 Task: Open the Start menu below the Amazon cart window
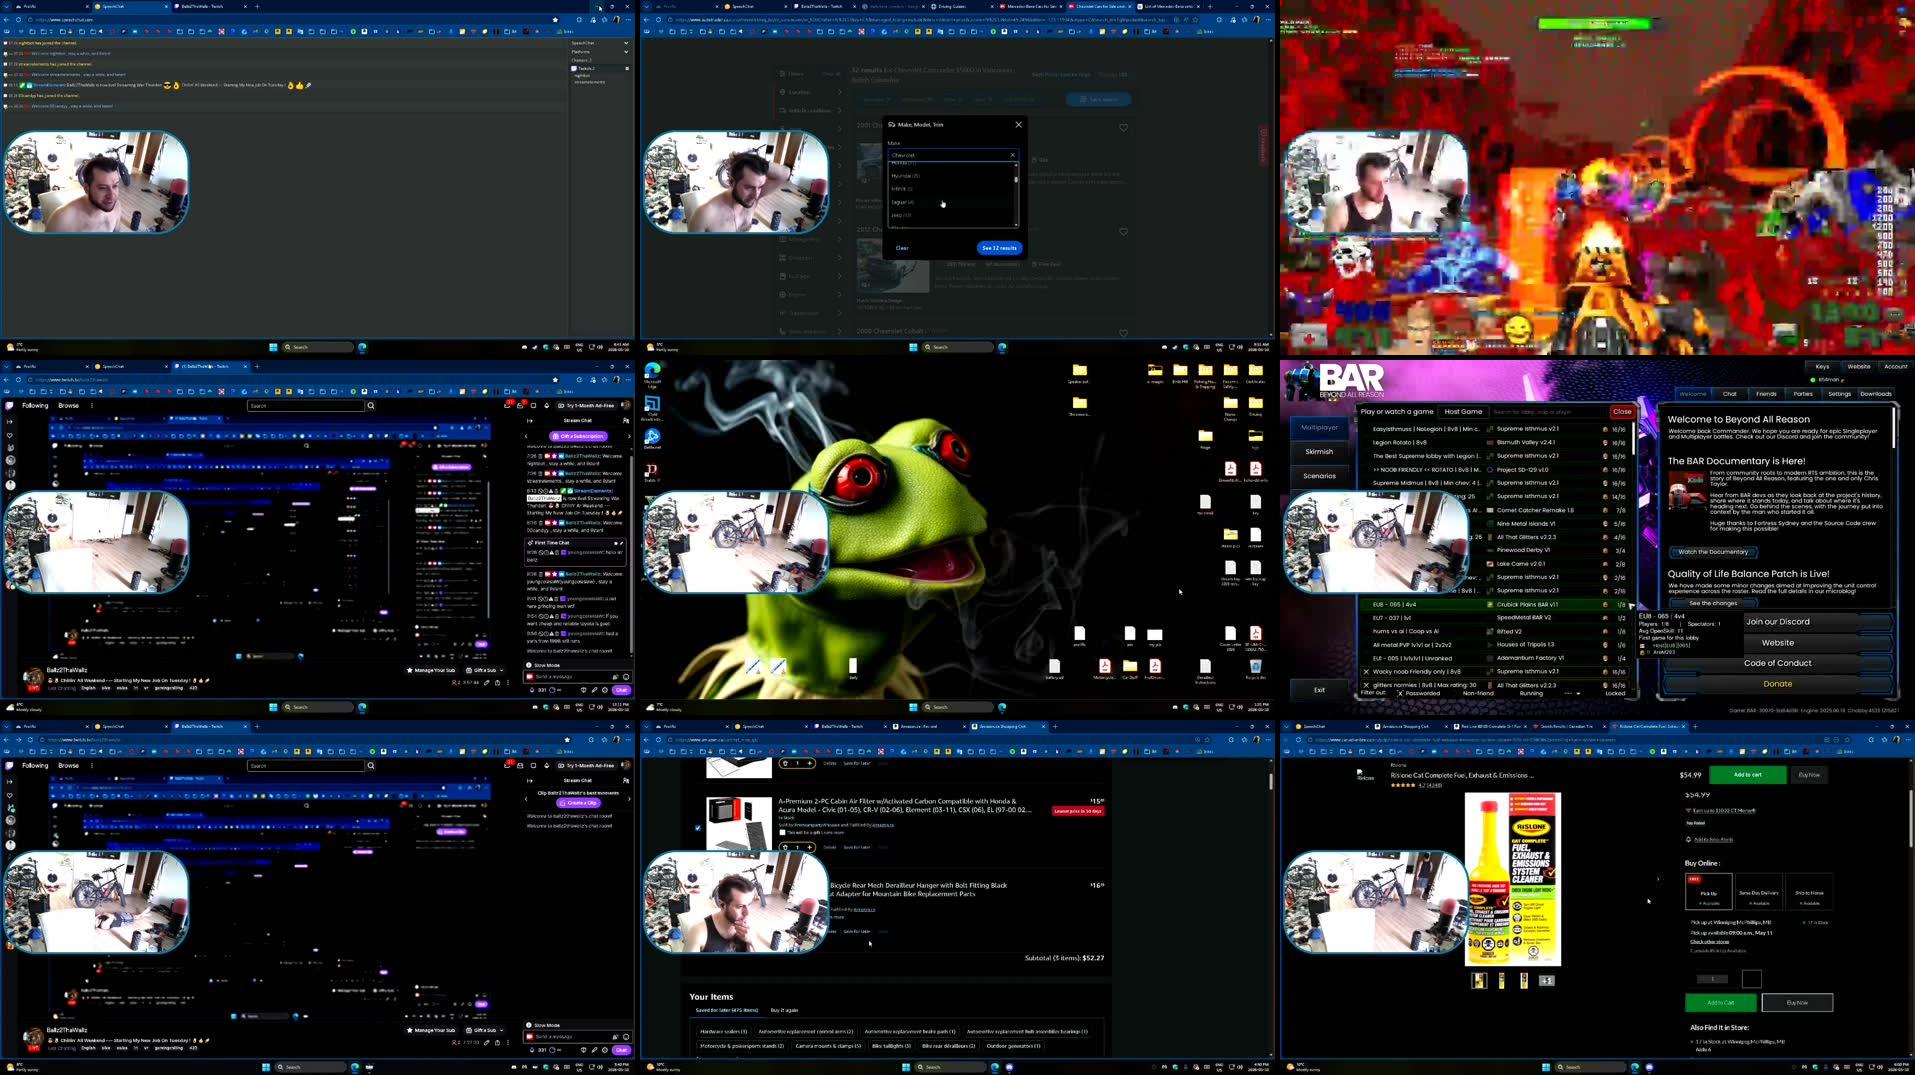point(906,1067)
